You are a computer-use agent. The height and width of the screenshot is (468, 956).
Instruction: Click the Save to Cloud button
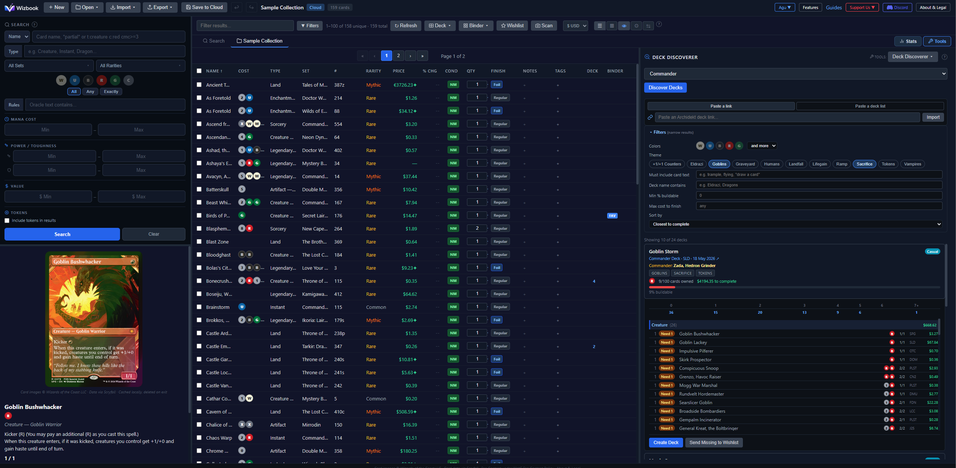click(x=204, y=7)
